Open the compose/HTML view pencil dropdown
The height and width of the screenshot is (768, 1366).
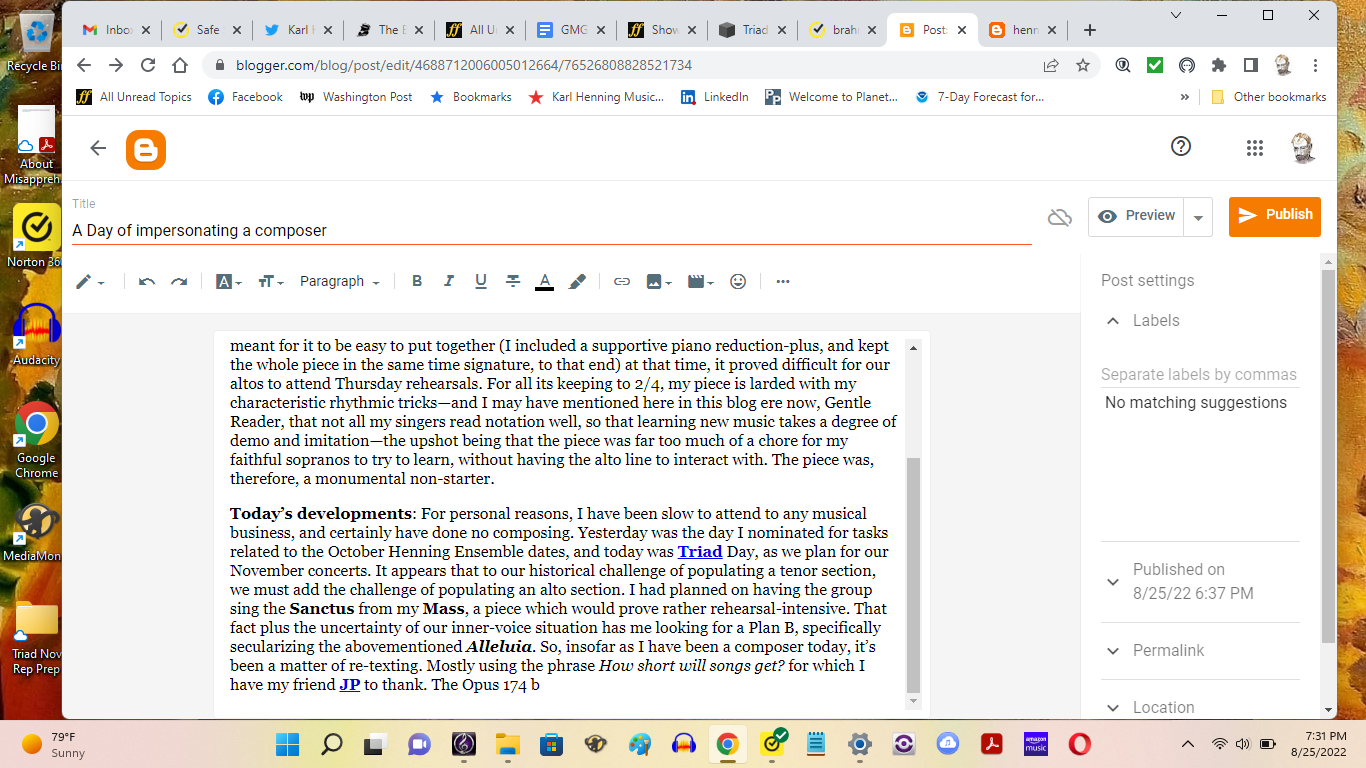90,282
